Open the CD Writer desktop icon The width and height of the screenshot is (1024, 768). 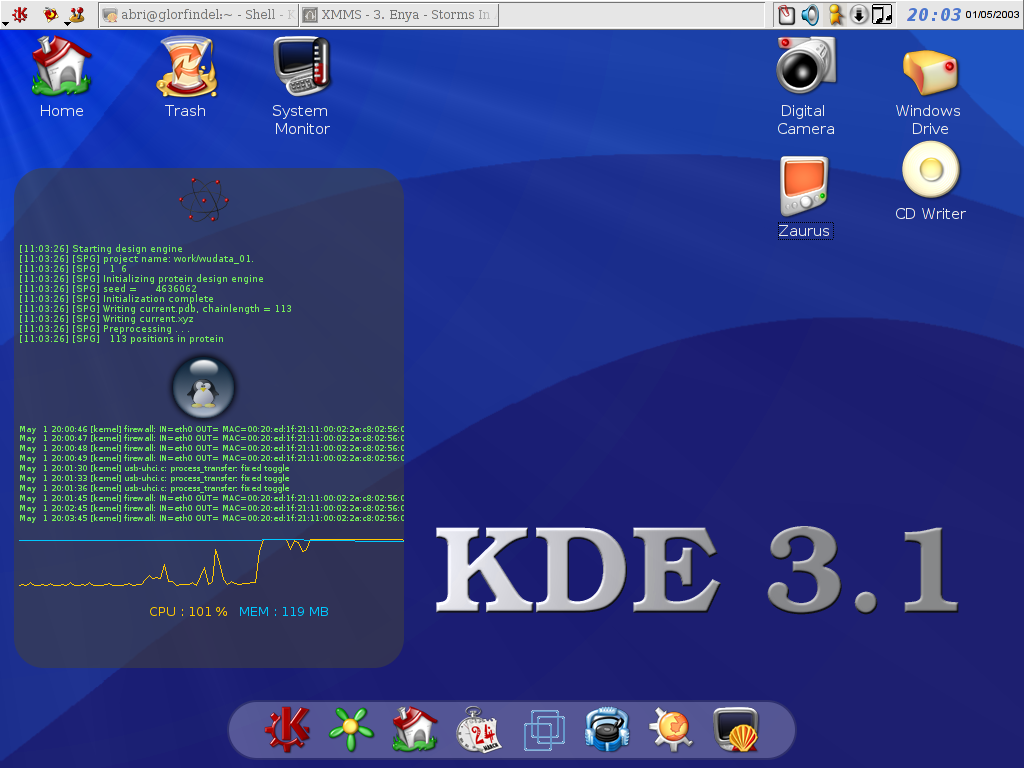(931, 182)
